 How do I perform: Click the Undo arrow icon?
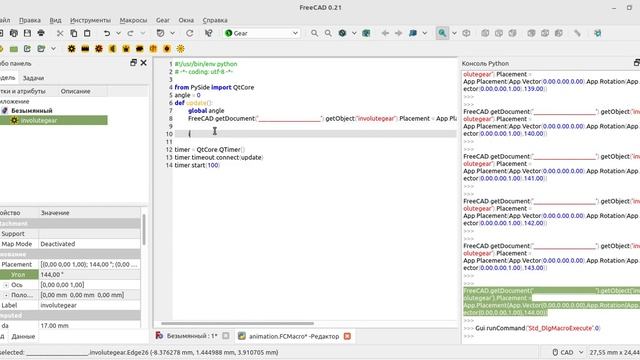(107, 33)
